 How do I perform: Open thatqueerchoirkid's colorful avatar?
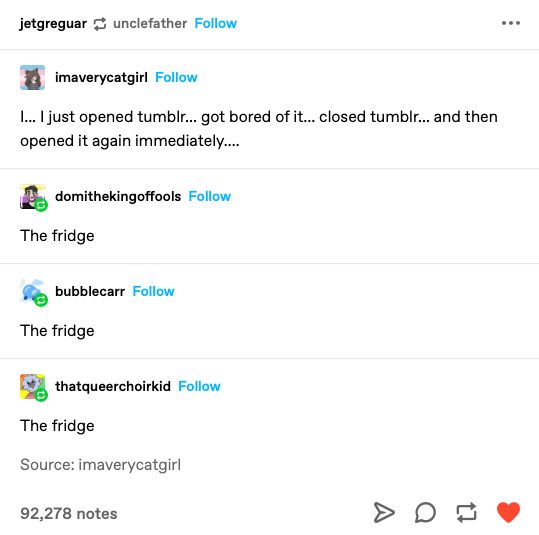[x=32, y=386]
